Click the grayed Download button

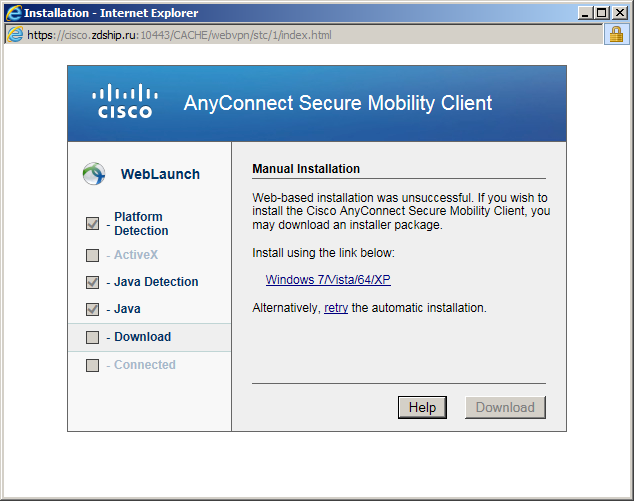505,407
